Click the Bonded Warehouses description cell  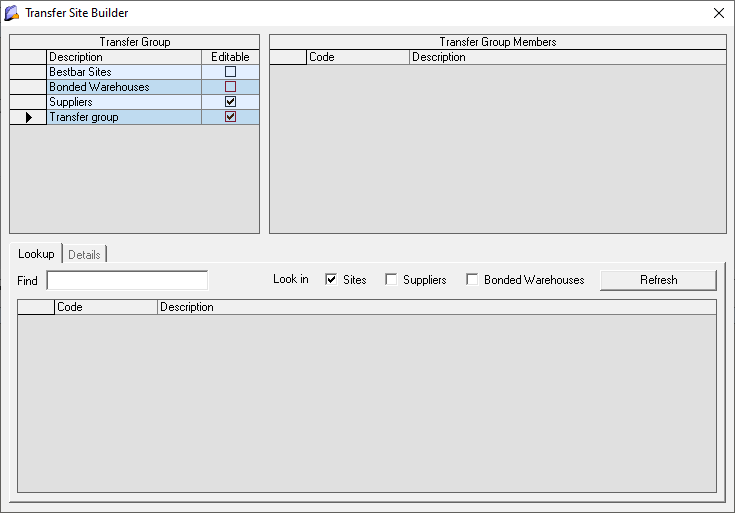[x=123, y=87]
